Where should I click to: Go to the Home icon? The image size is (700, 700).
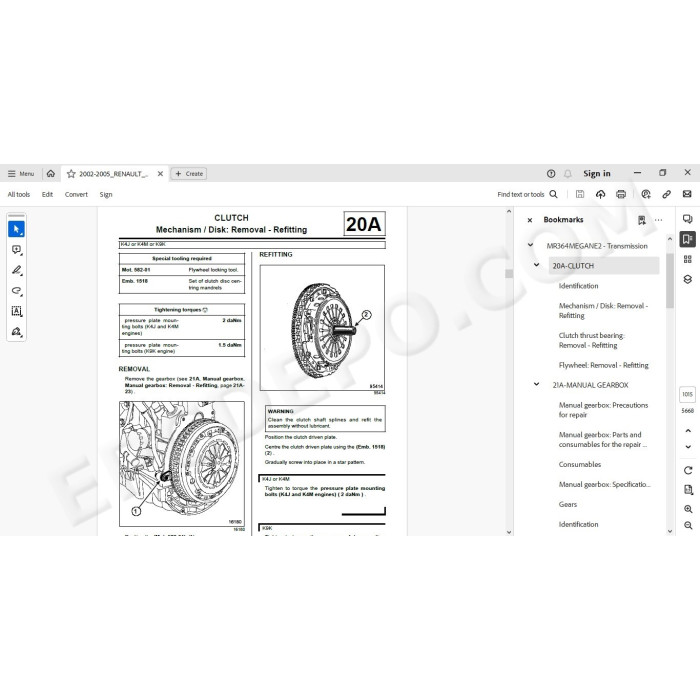[51, 174]
